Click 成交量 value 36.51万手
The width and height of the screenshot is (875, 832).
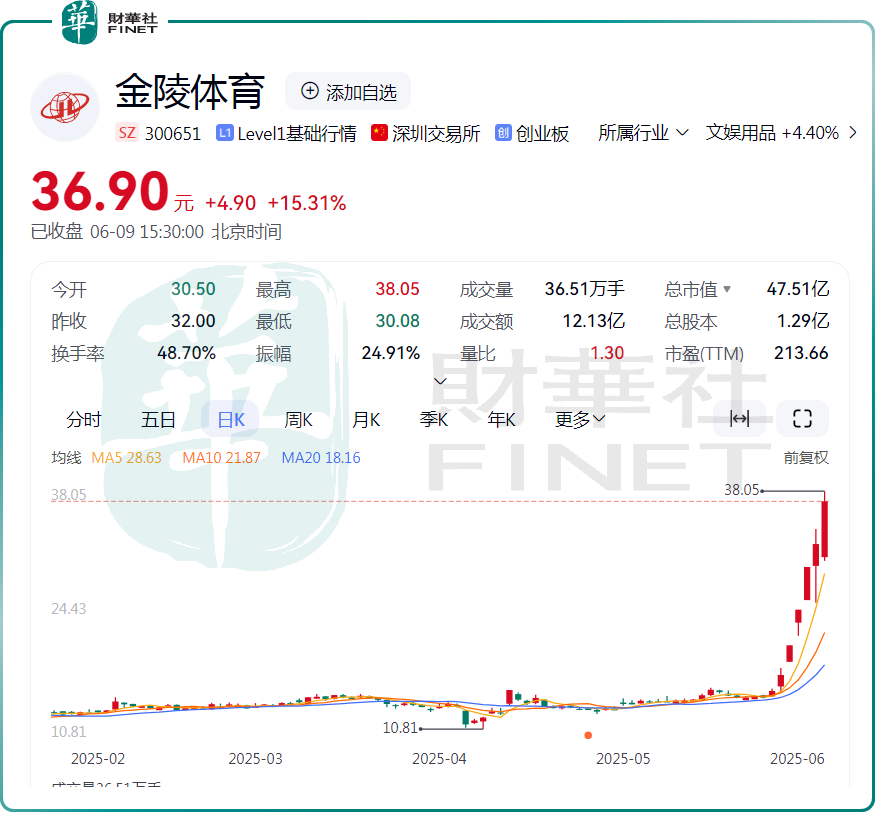(x=584, y=288)
